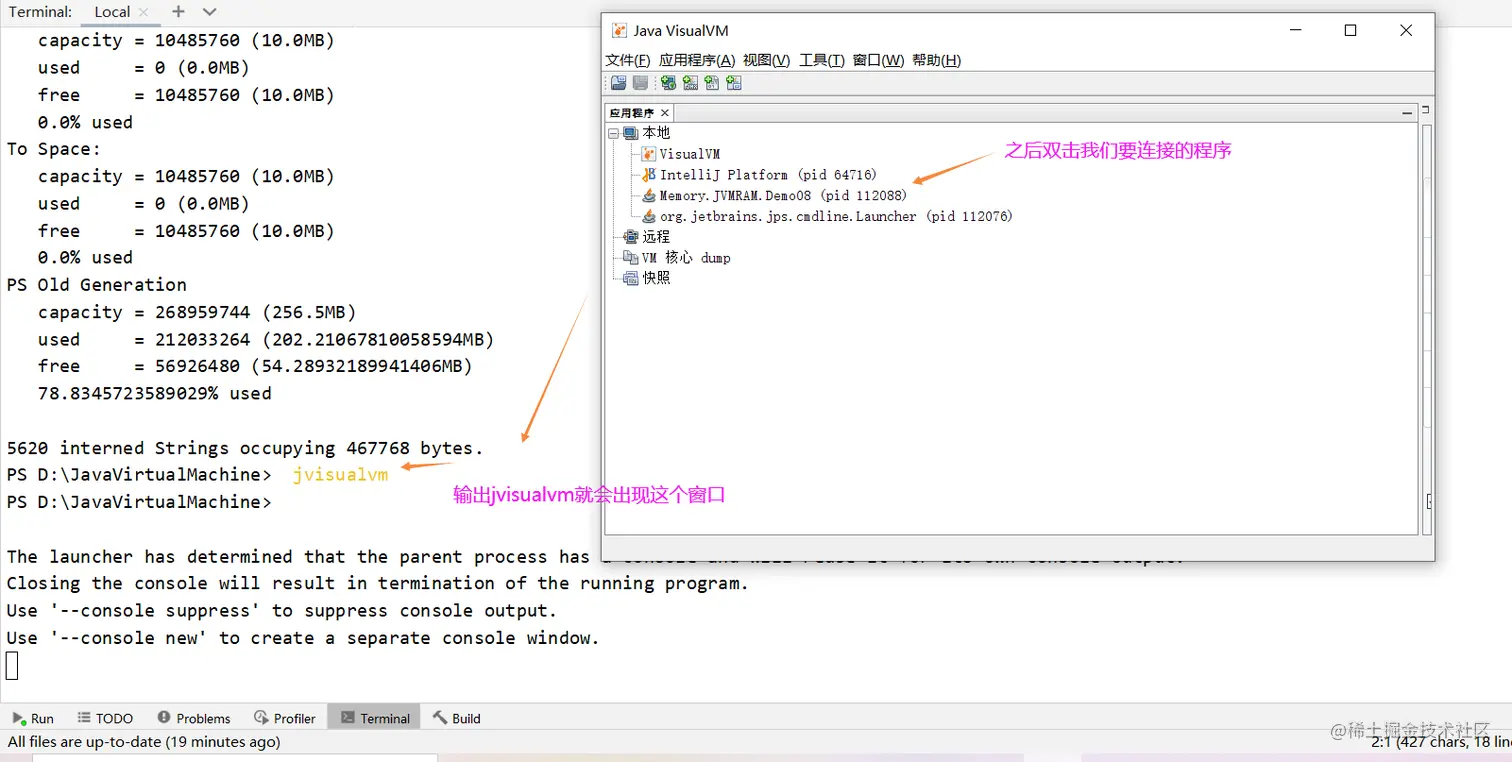Click the Add snapshot toolbar icon
Screen dimensions: 1512x762
[734, 83]
